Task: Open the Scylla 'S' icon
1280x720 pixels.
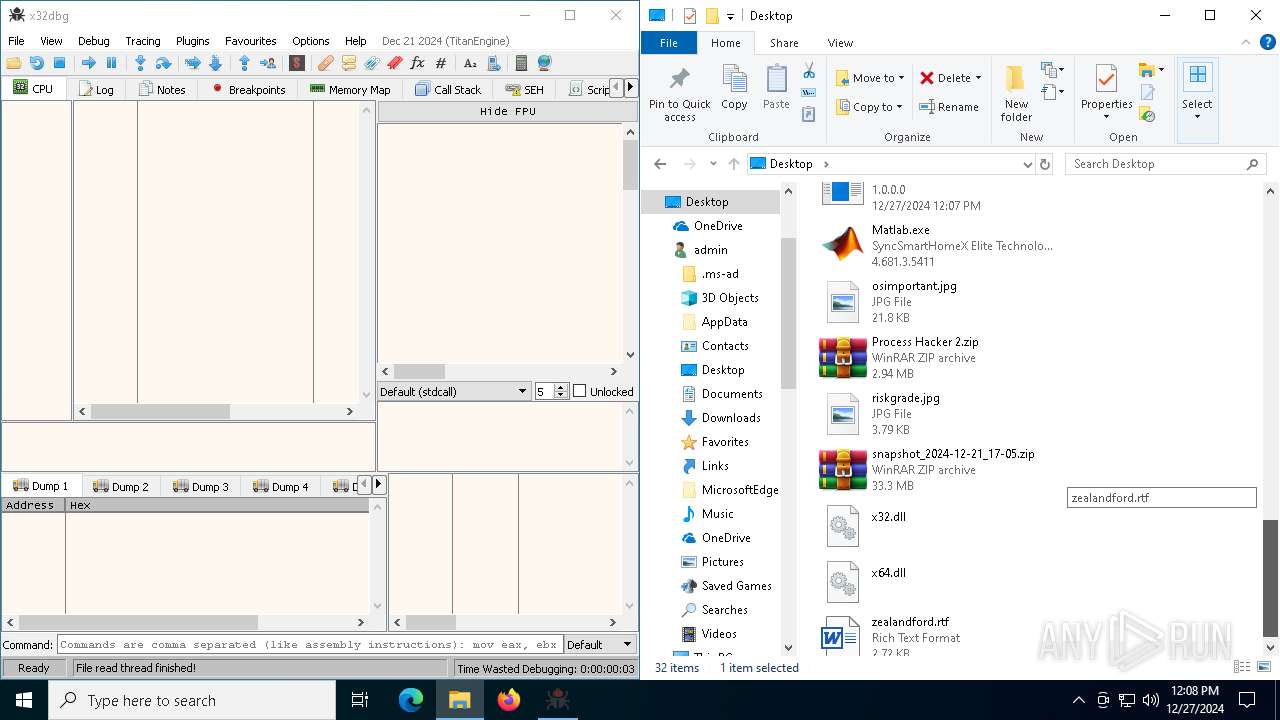Action: tap(297, 63)
